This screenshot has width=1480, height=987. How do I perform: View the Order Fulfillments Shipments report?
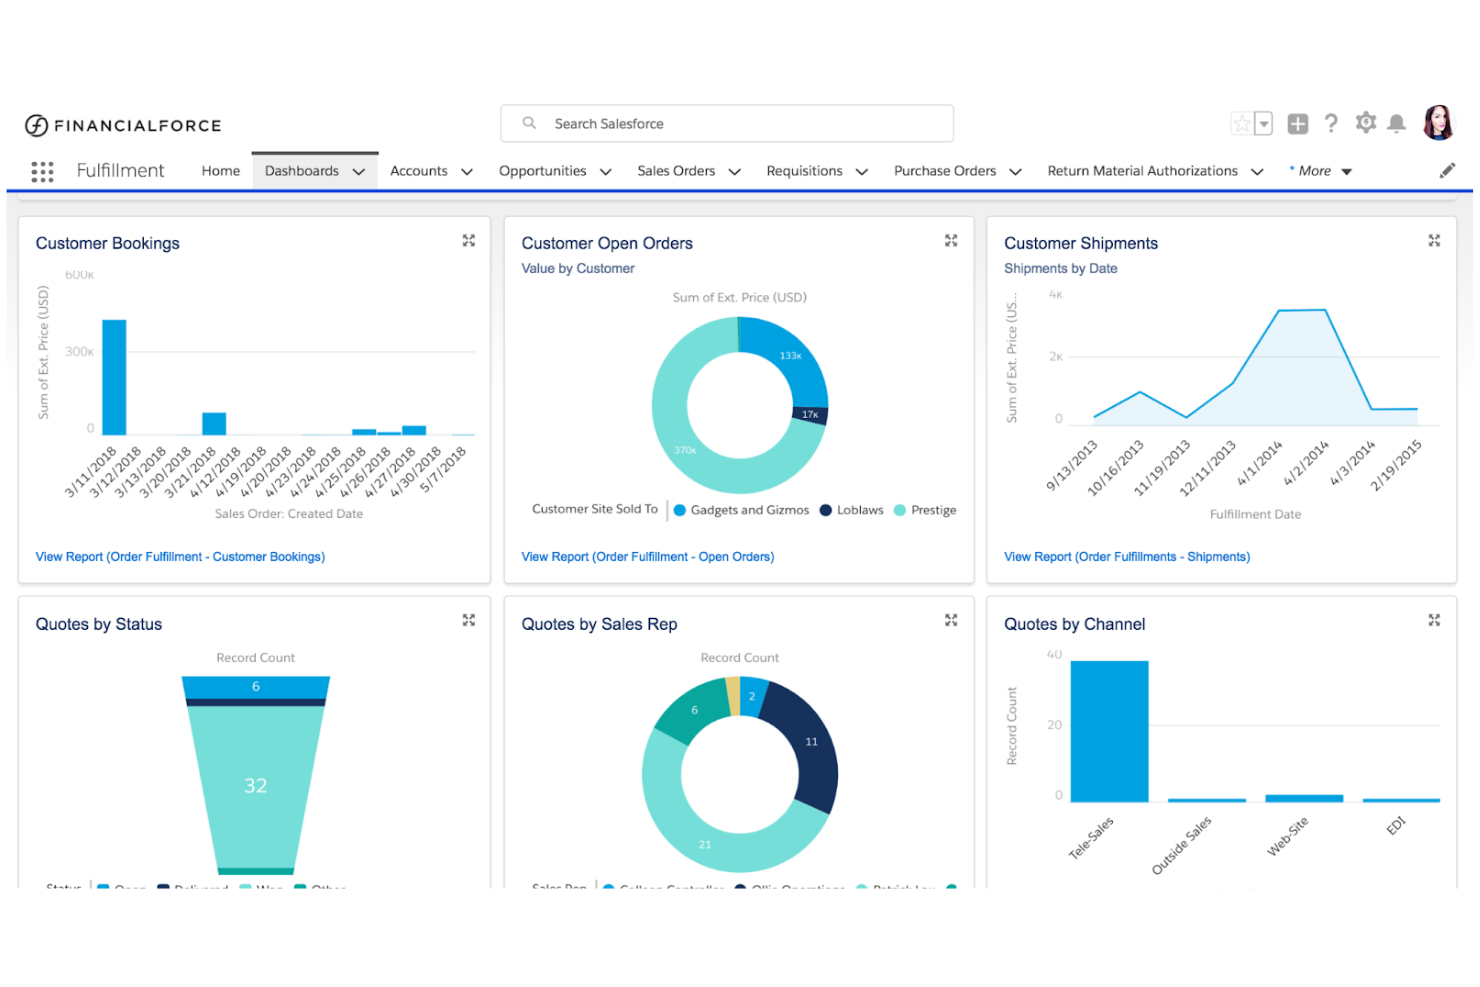[x=1126, y=556]
